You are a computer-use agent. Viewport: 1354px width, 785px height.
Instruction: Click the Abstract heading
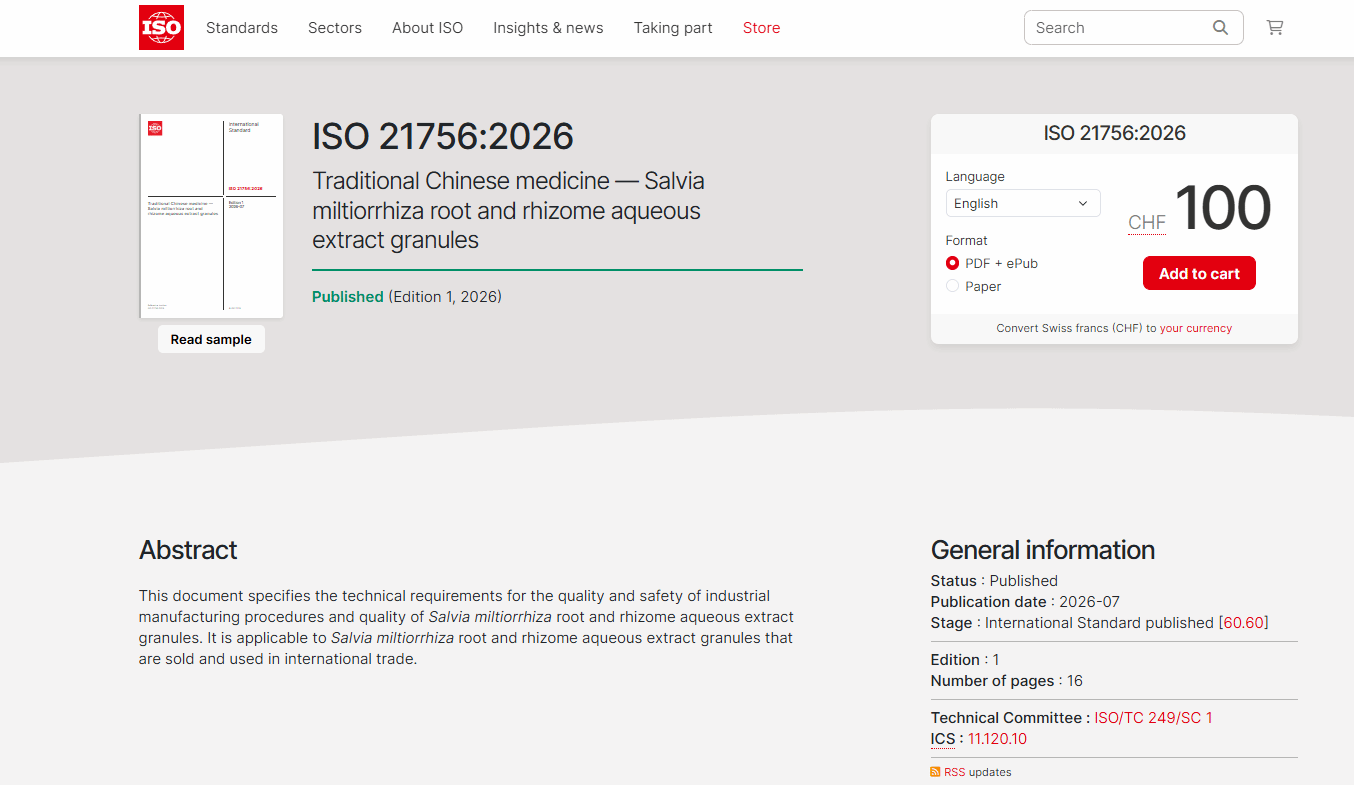(x=188, y=550)
